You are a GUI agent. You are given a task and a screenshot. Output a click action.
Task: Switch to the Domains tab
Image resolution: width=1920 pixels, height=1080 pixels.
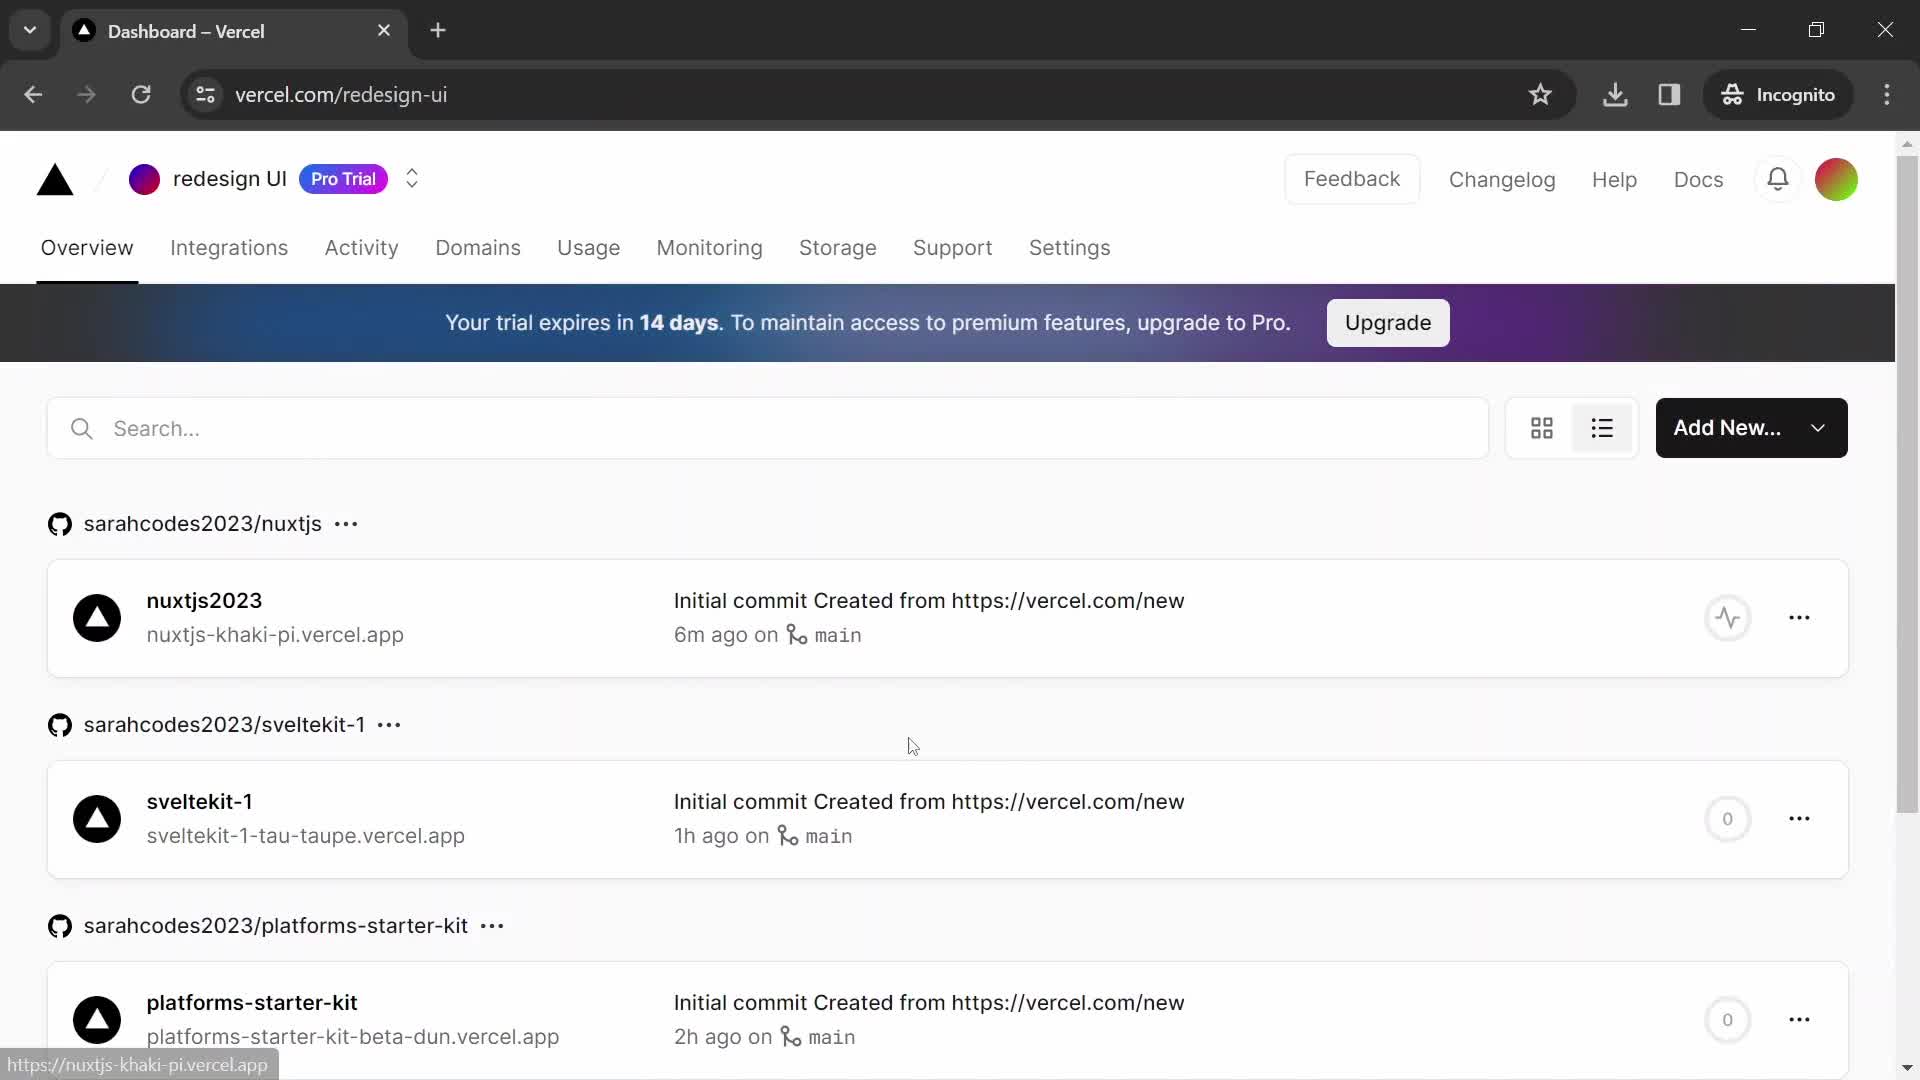[x=478, y=248]
